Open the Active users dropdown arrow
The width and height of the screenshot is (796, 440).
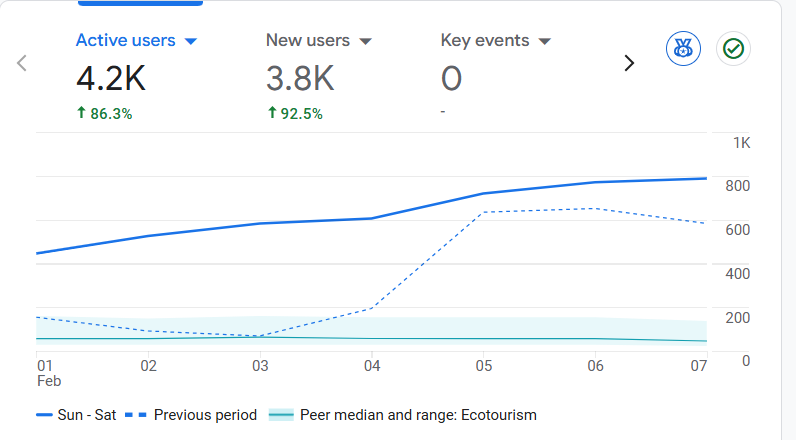click(x=191, y=41)
